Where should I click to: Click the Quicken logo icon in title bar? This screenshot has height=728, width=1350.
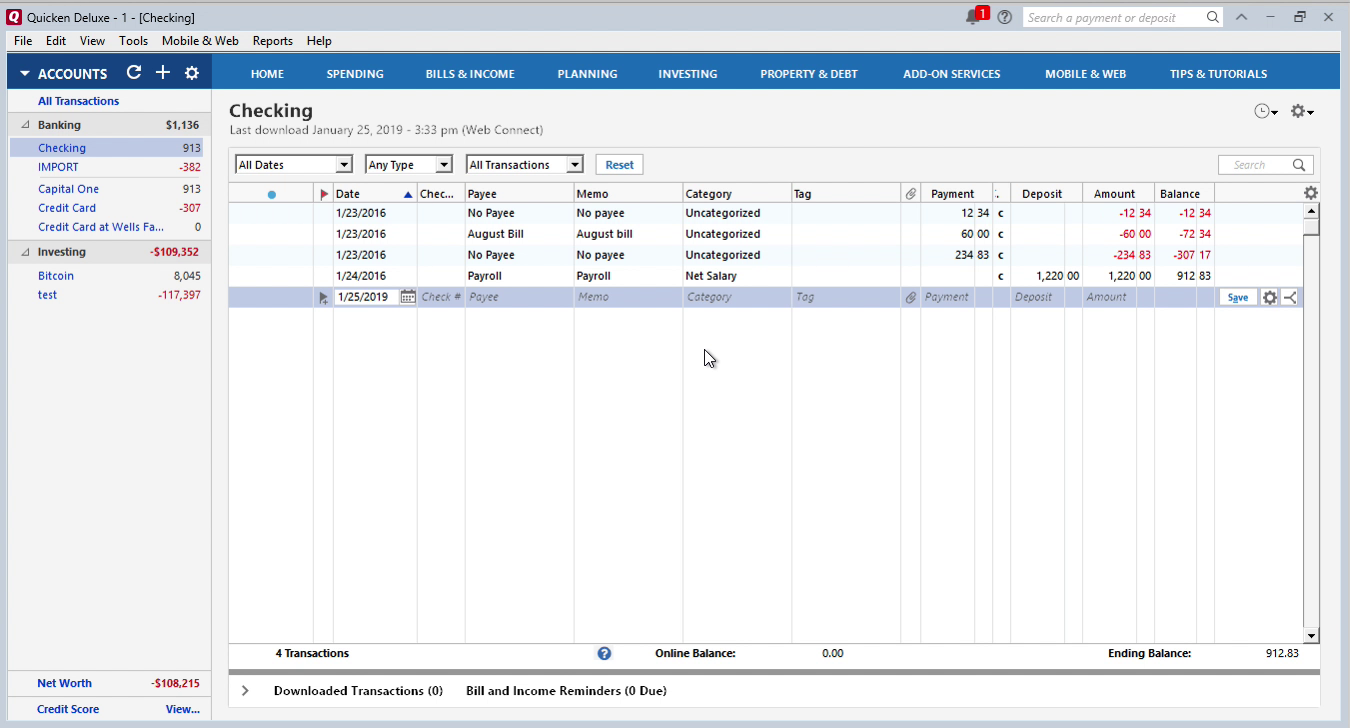tap(14, 17)
